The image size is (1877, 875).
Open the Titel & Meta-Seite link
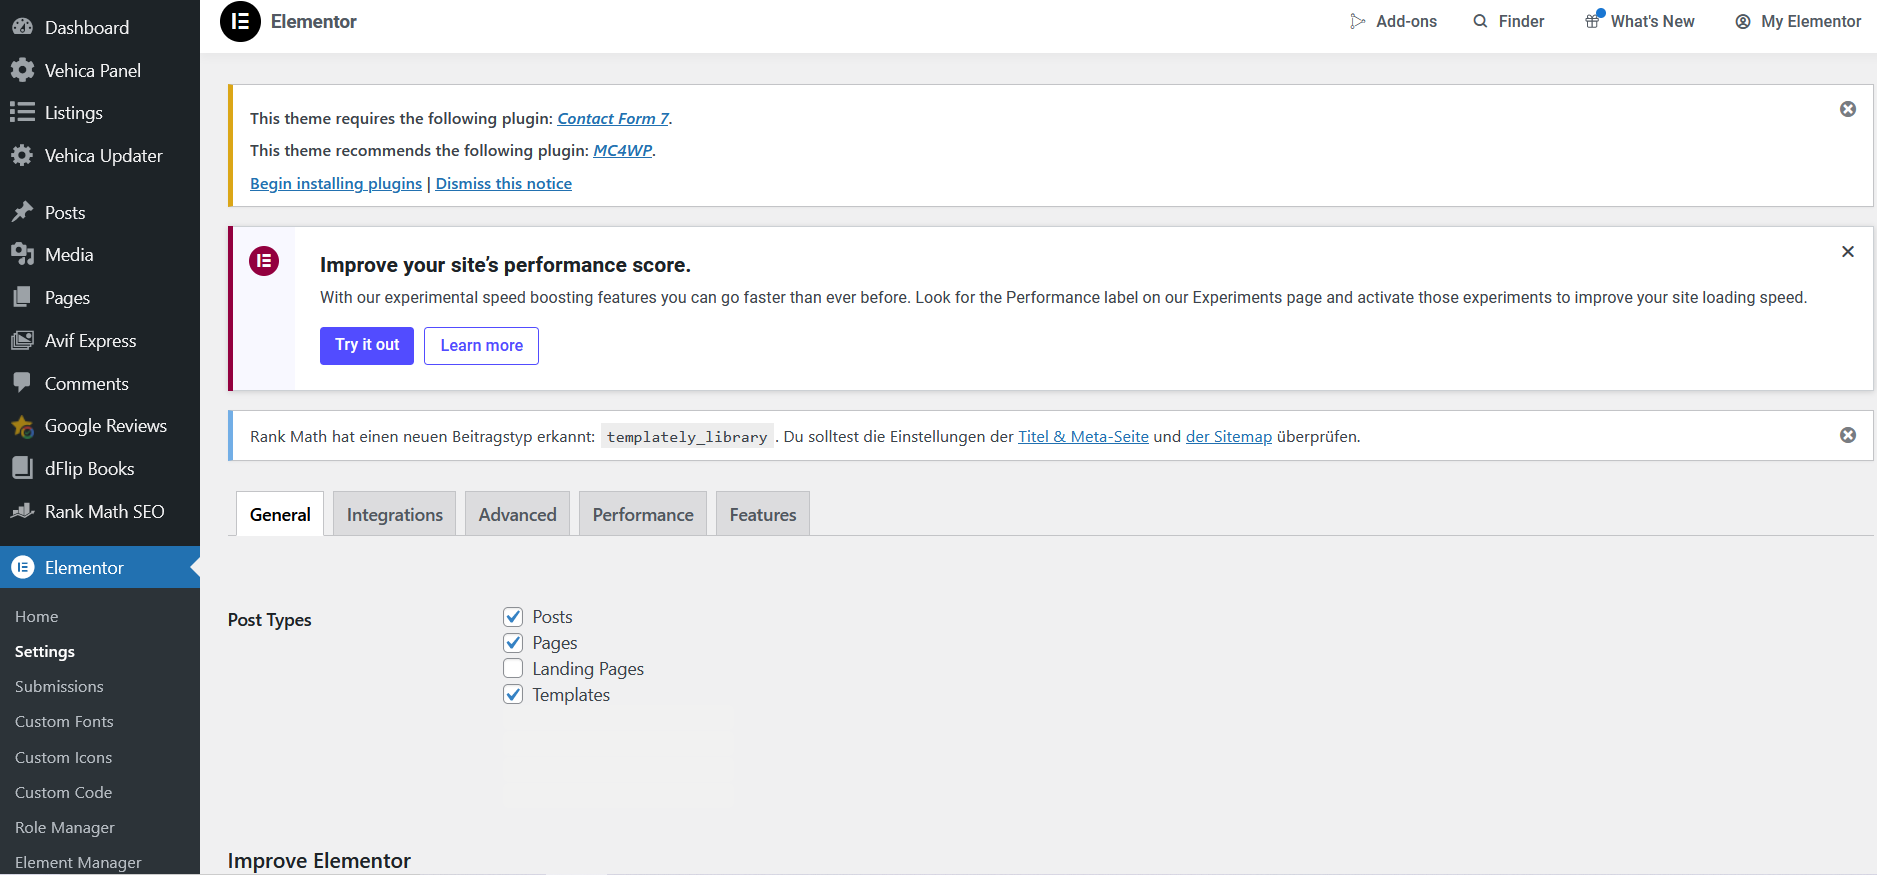coord(1083,436)
